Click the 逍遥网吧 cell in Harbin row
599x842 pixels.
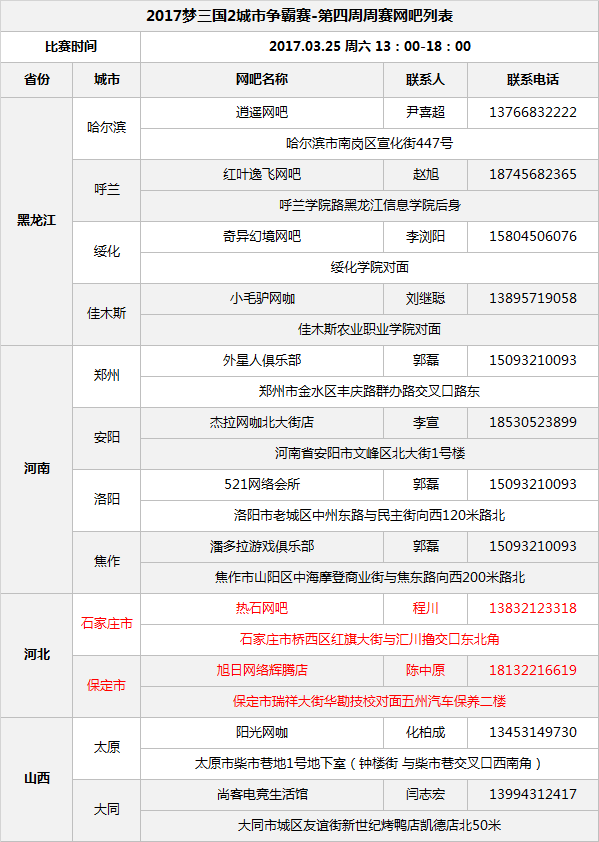coord(262,112)
